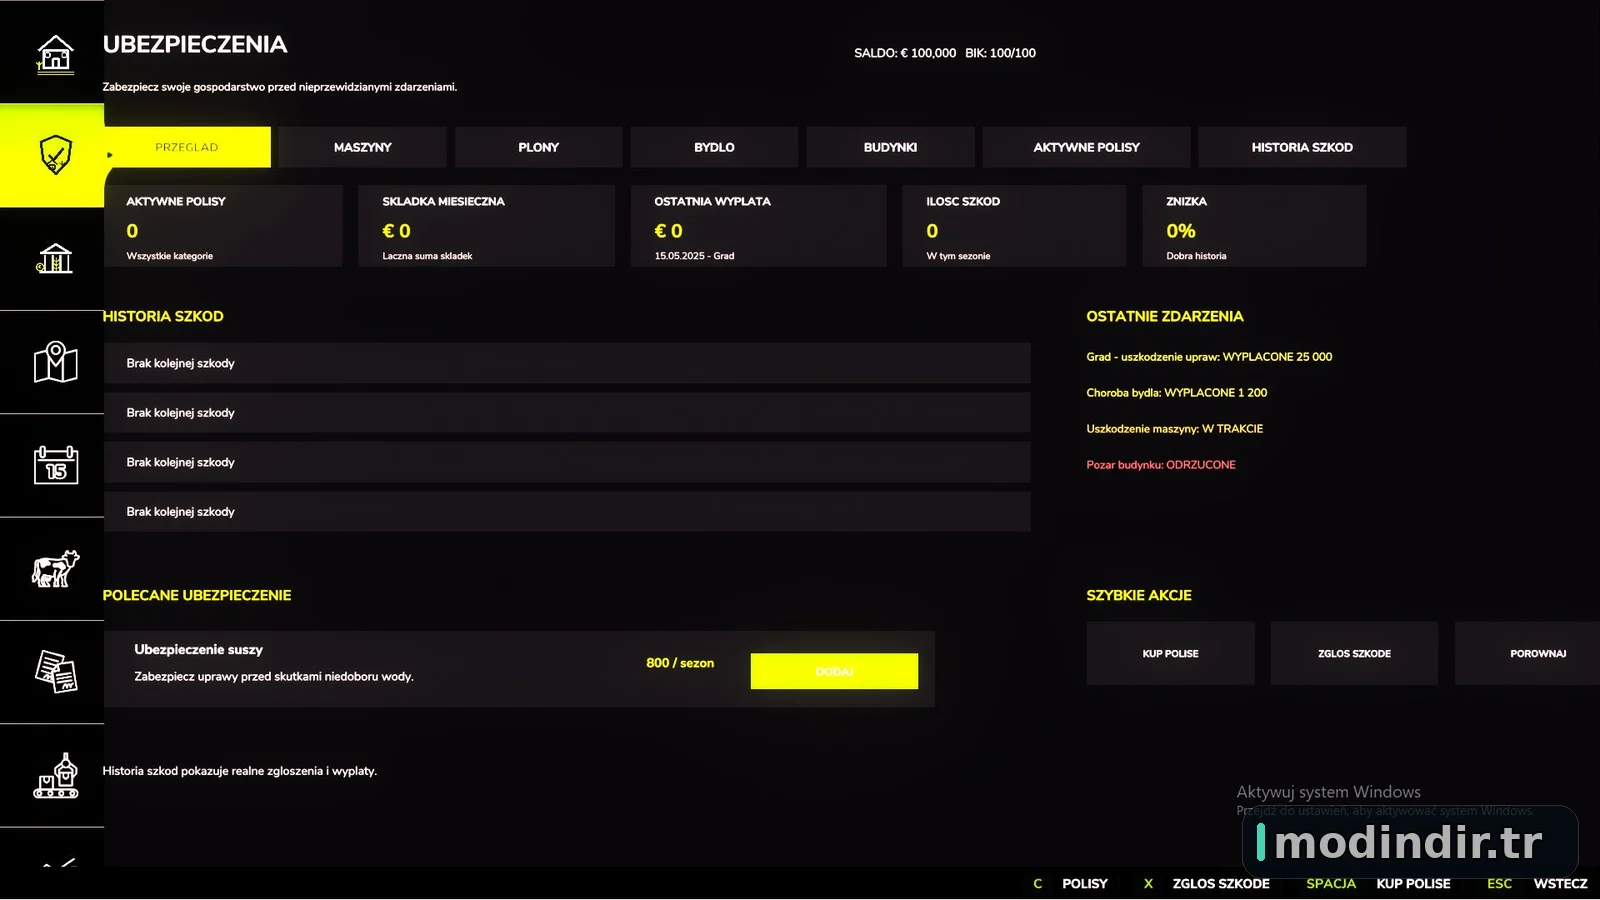
Task: Click 'Choroba bydla: WYPLACONE 1 200' event
Action: point(1177,393)
